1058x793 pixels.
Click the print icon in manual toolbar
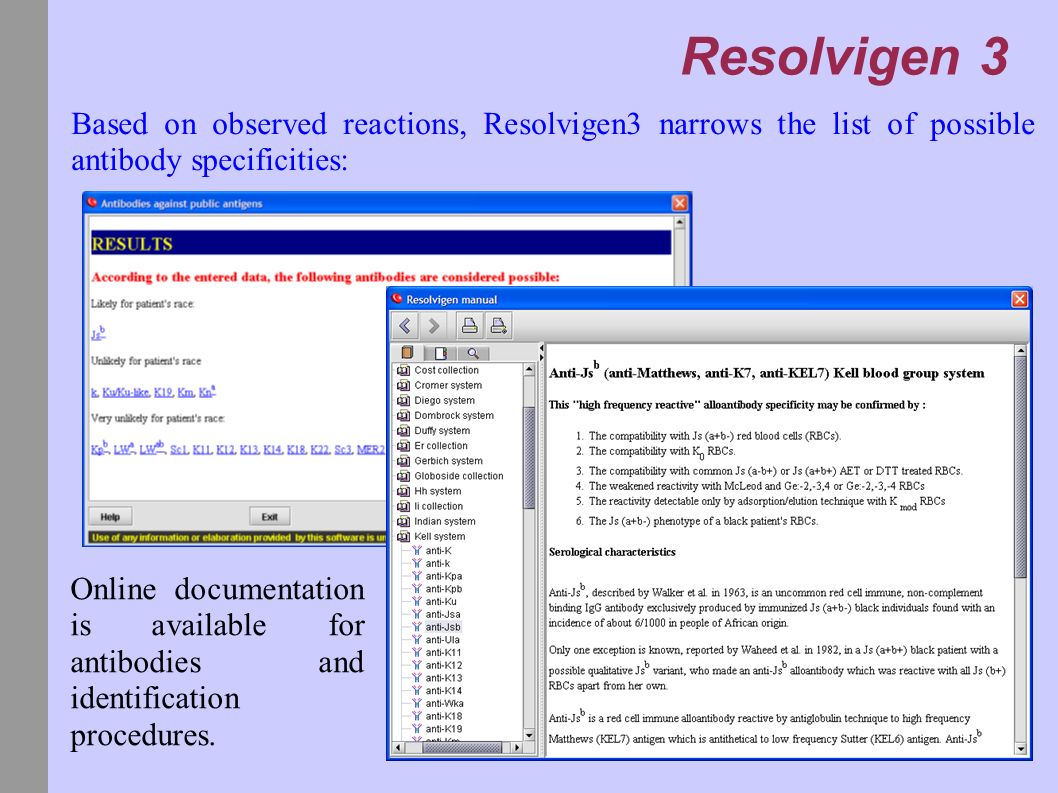470,326
